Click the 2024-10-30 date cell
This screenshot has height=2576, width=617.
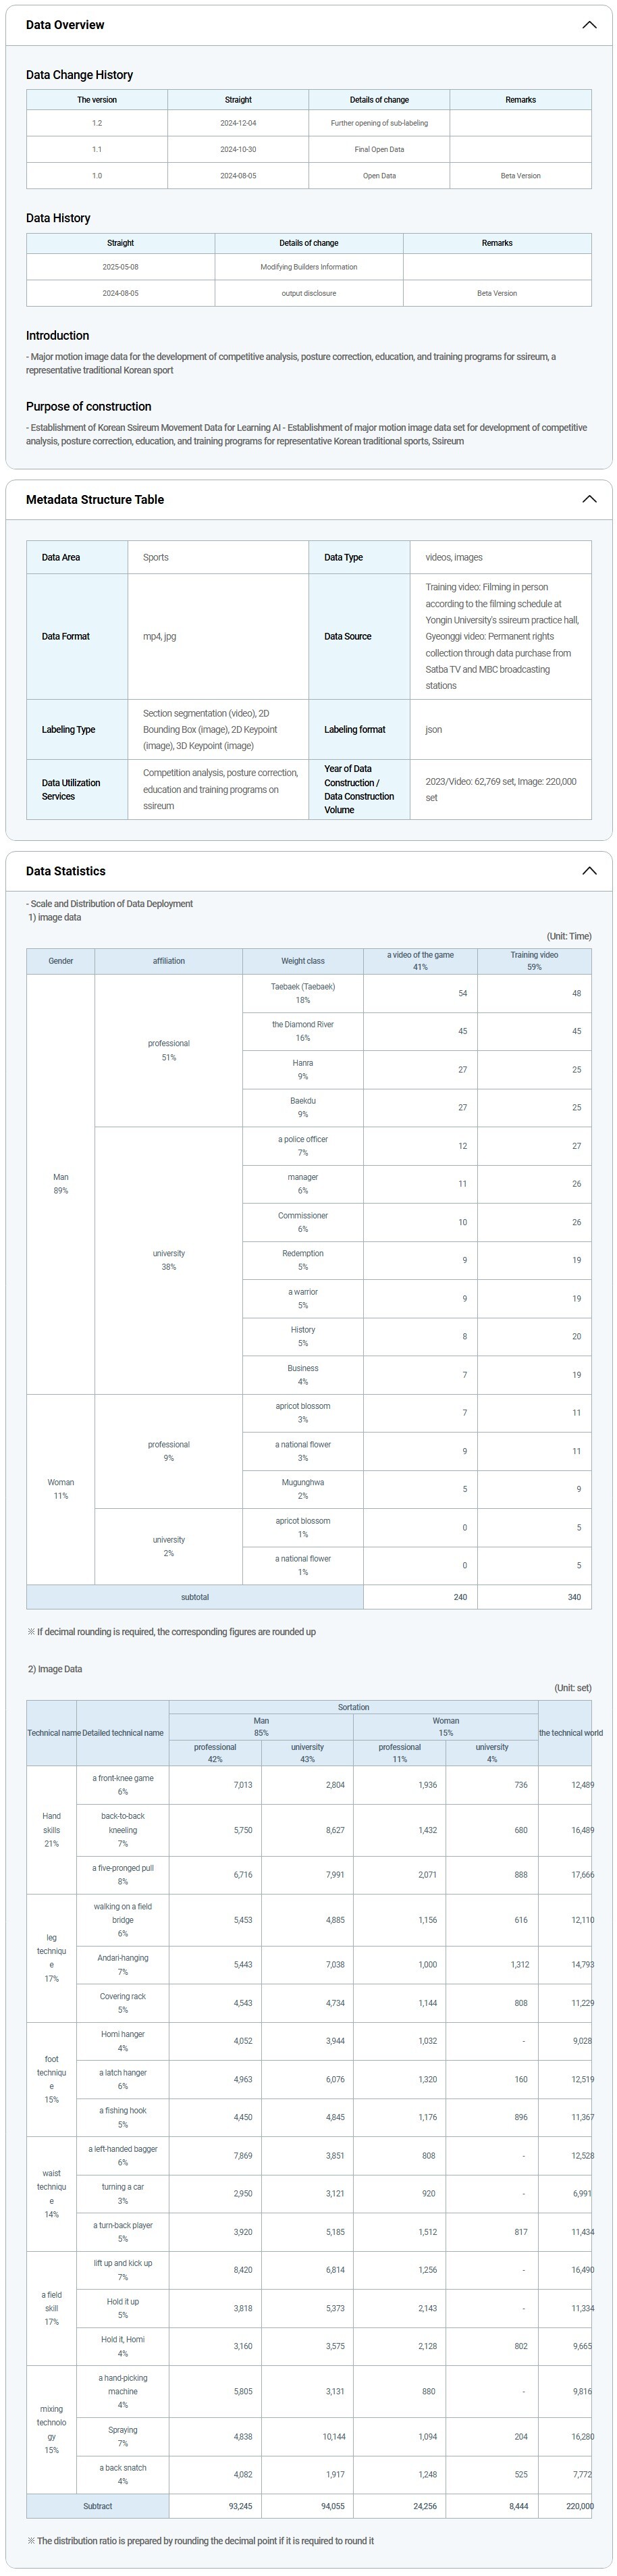(x=238, y=149)
